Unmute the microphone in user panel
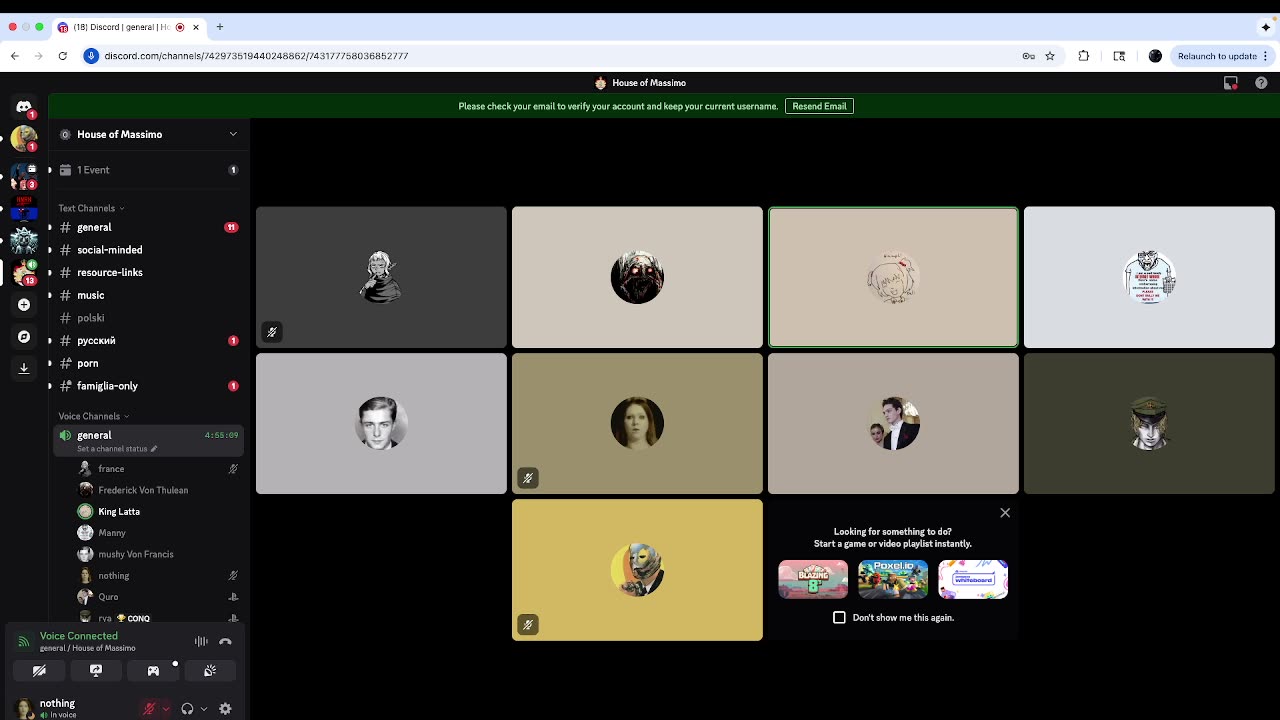The width and height of the screenshot is (1280, 720). pos(150,708)
